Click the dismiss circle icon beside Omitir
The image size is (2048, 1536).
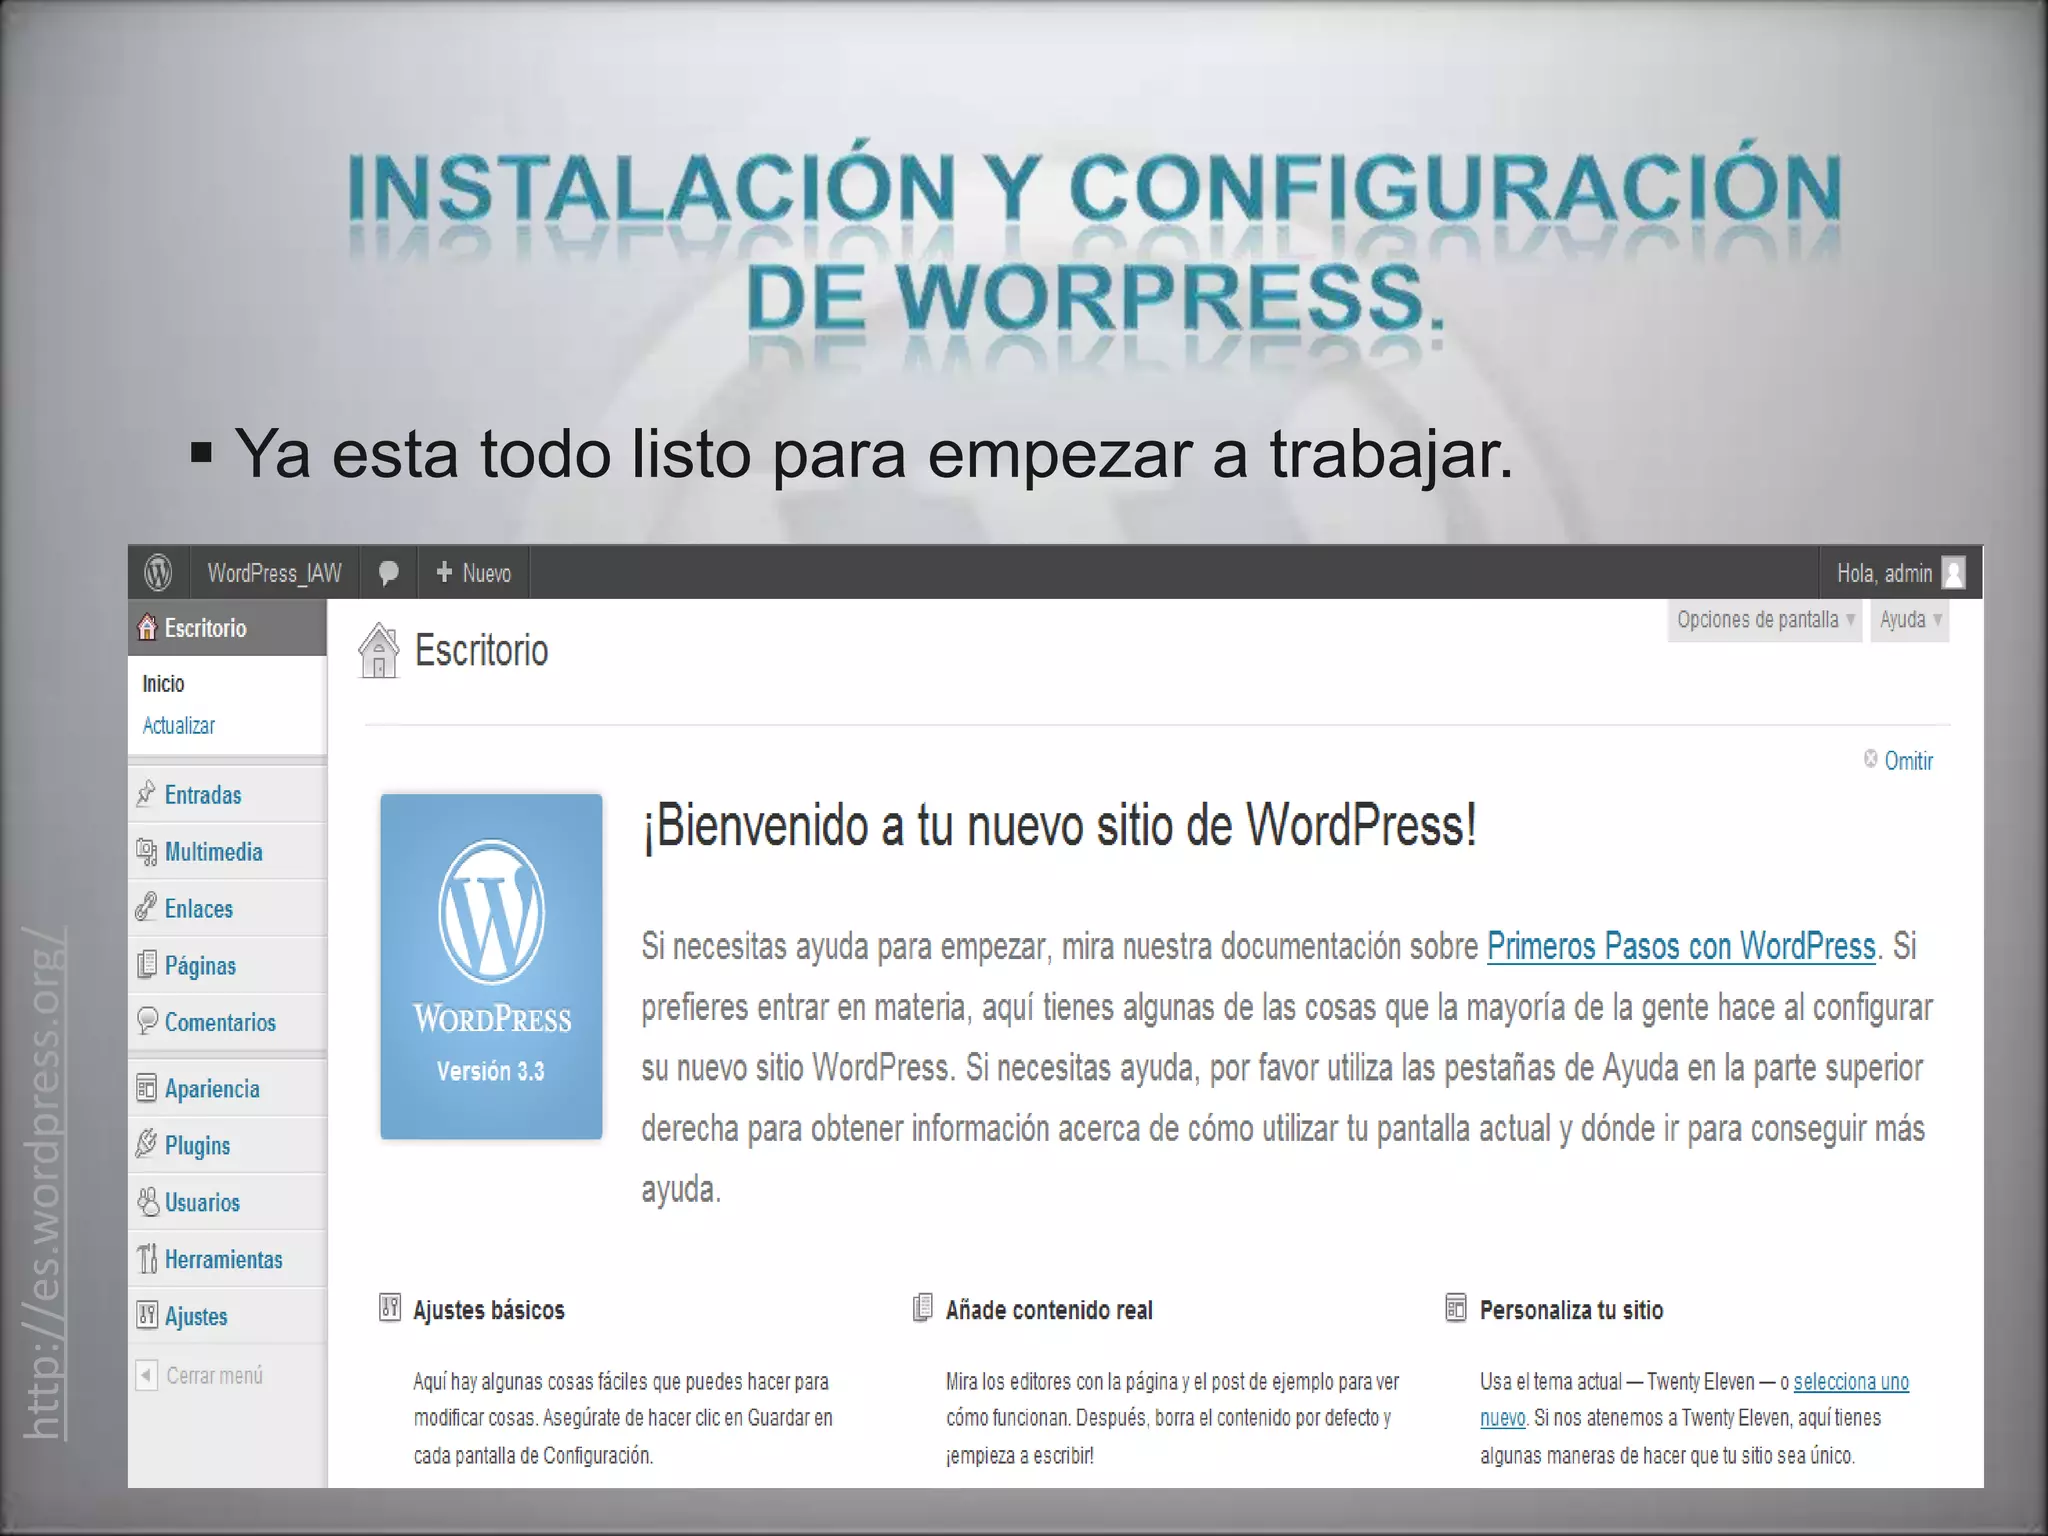[x=1870, y=759]
